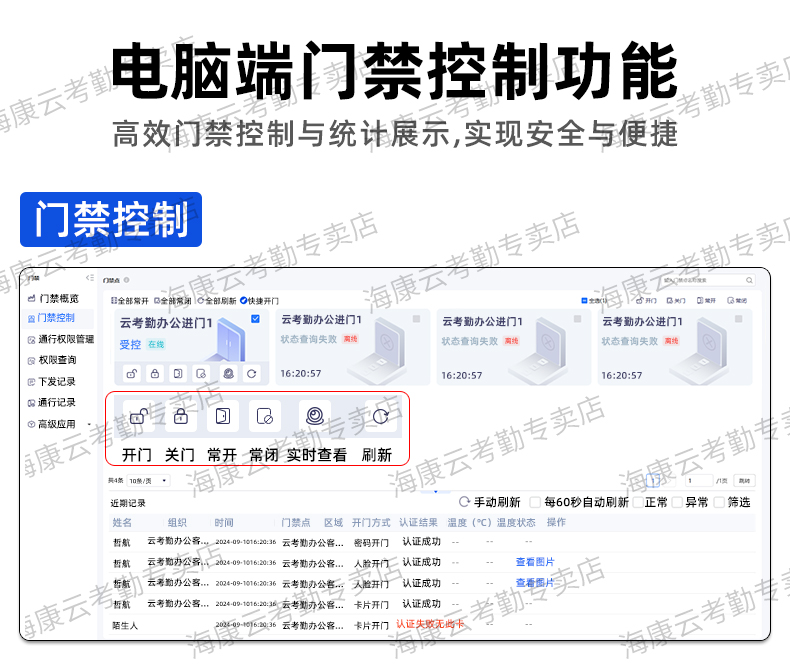790x664 pixels.
Task: Toggle the 全选(1) select-all checkbox
Action: click(x=584, y=300)
